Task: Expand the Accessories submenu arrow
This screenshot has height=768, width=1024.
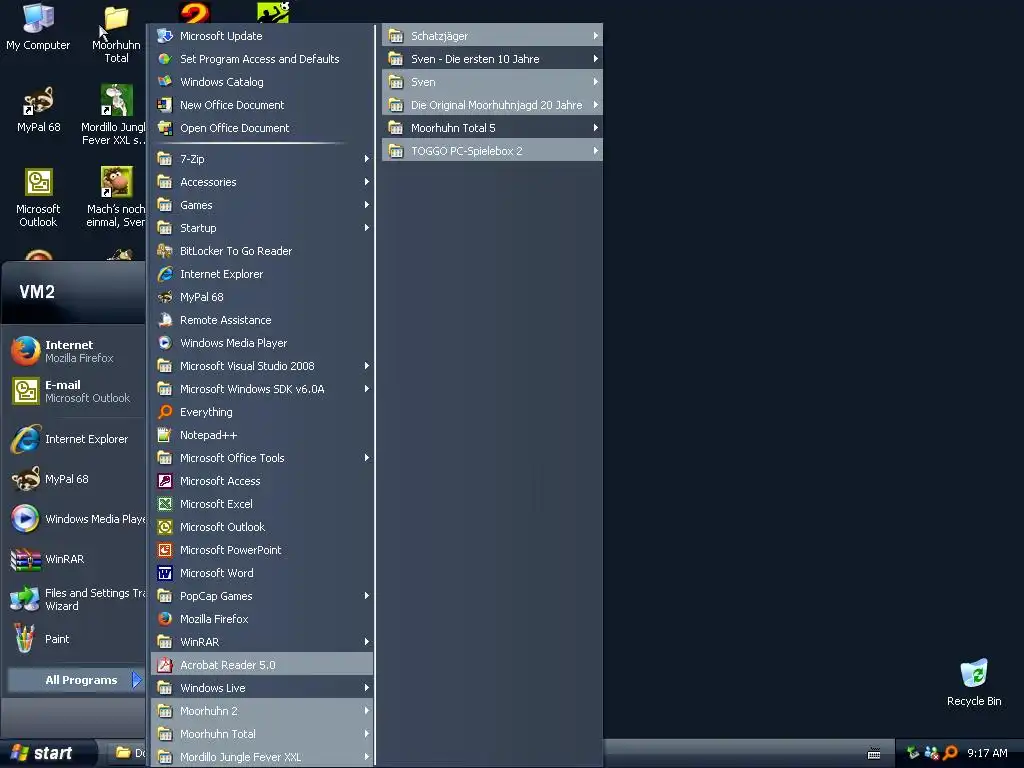Action: (x=366, y=182)
